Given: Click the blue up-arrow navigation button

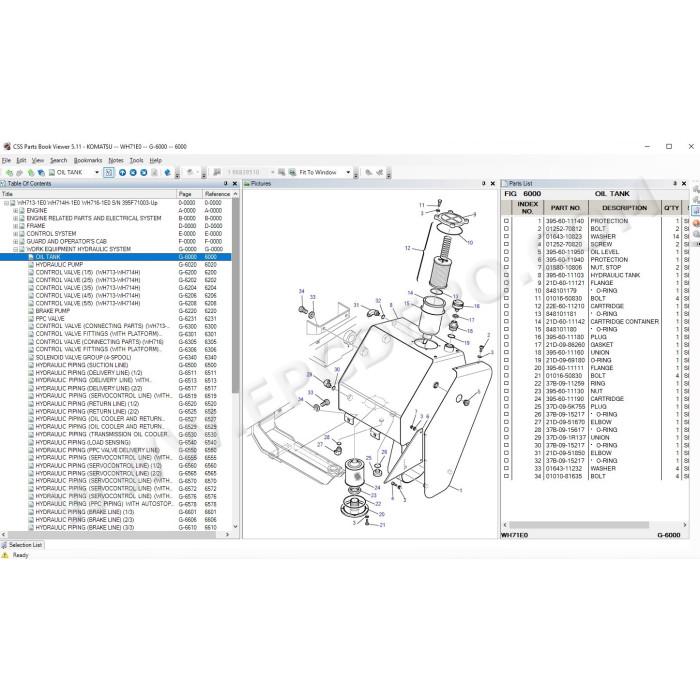Looking at the screenshot, I should [122, 173].
